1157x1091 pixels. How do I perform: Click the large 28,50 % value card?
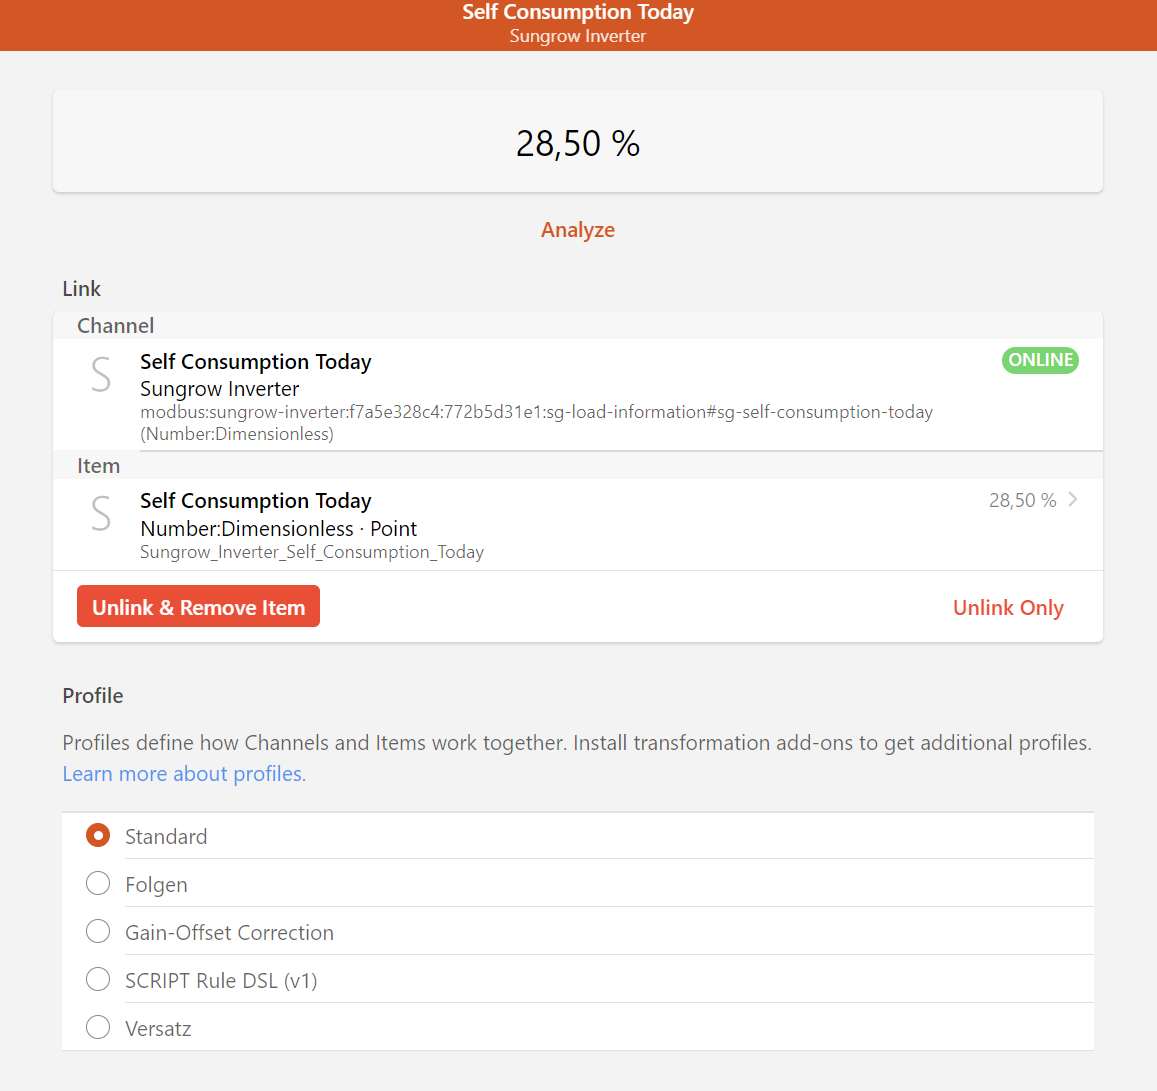[578, 142]
